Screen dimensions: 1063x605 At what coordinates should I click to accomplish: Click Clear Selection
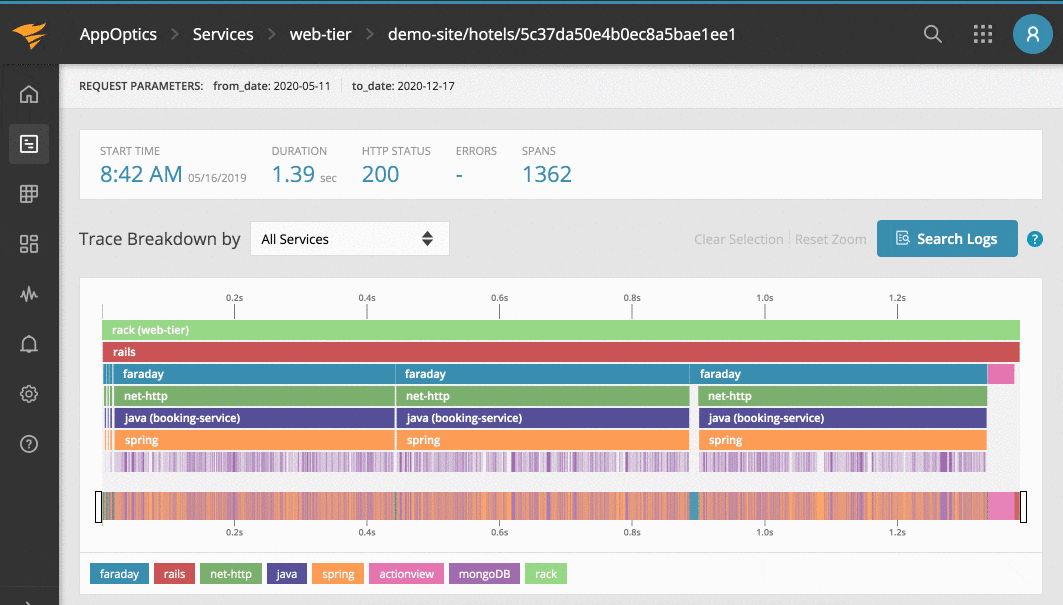click(x=738, y=239)
